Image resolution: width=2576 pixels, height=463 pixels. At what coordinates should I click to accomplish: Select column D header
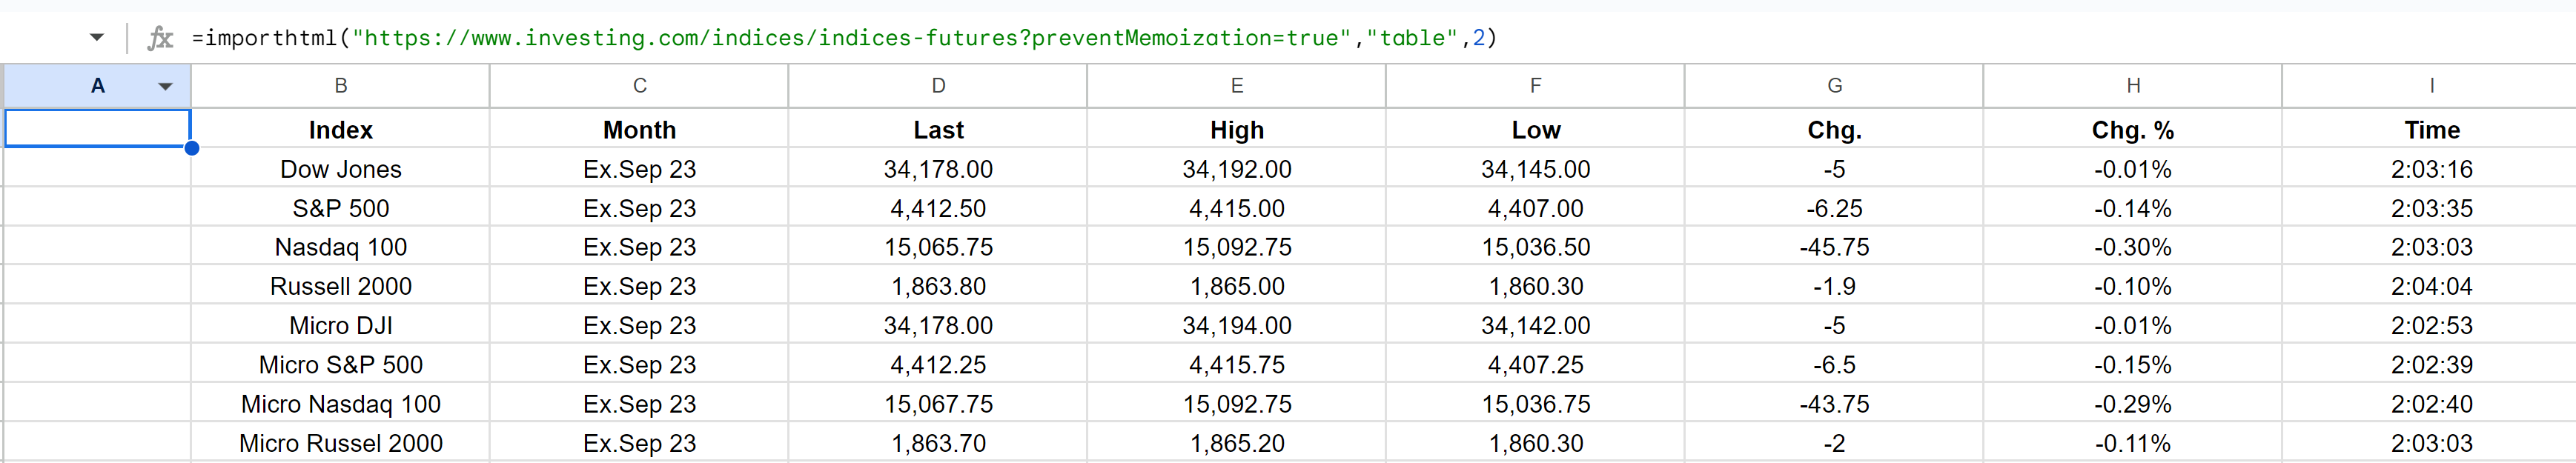(x=937, y=86)
